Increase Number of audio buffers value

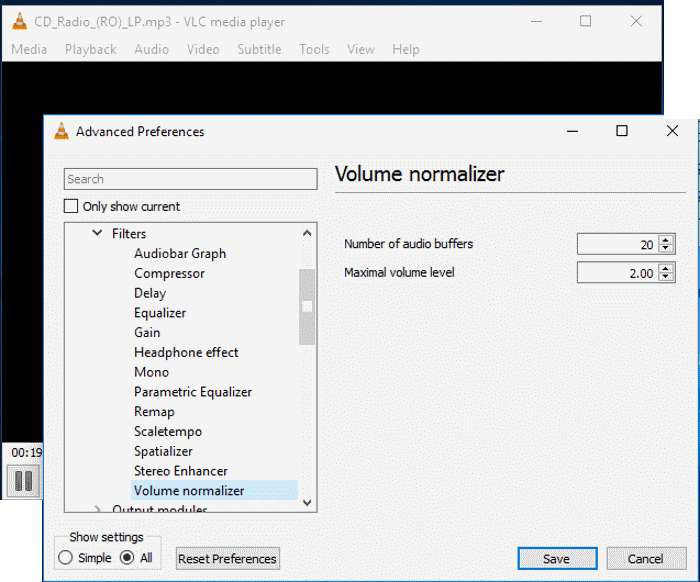pos(666,240)
